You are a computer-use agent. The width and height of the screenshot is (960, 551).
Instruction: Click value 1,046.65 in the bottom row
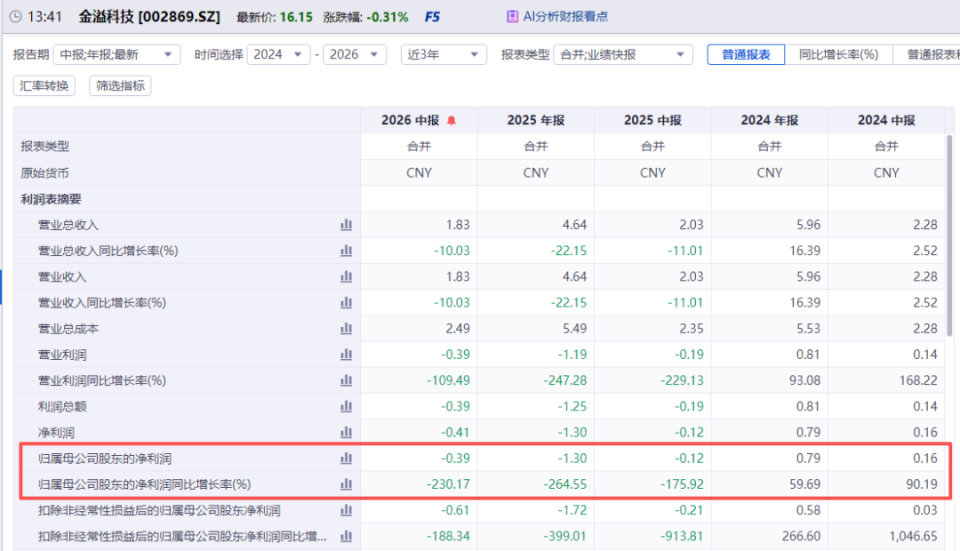(913, 536)
